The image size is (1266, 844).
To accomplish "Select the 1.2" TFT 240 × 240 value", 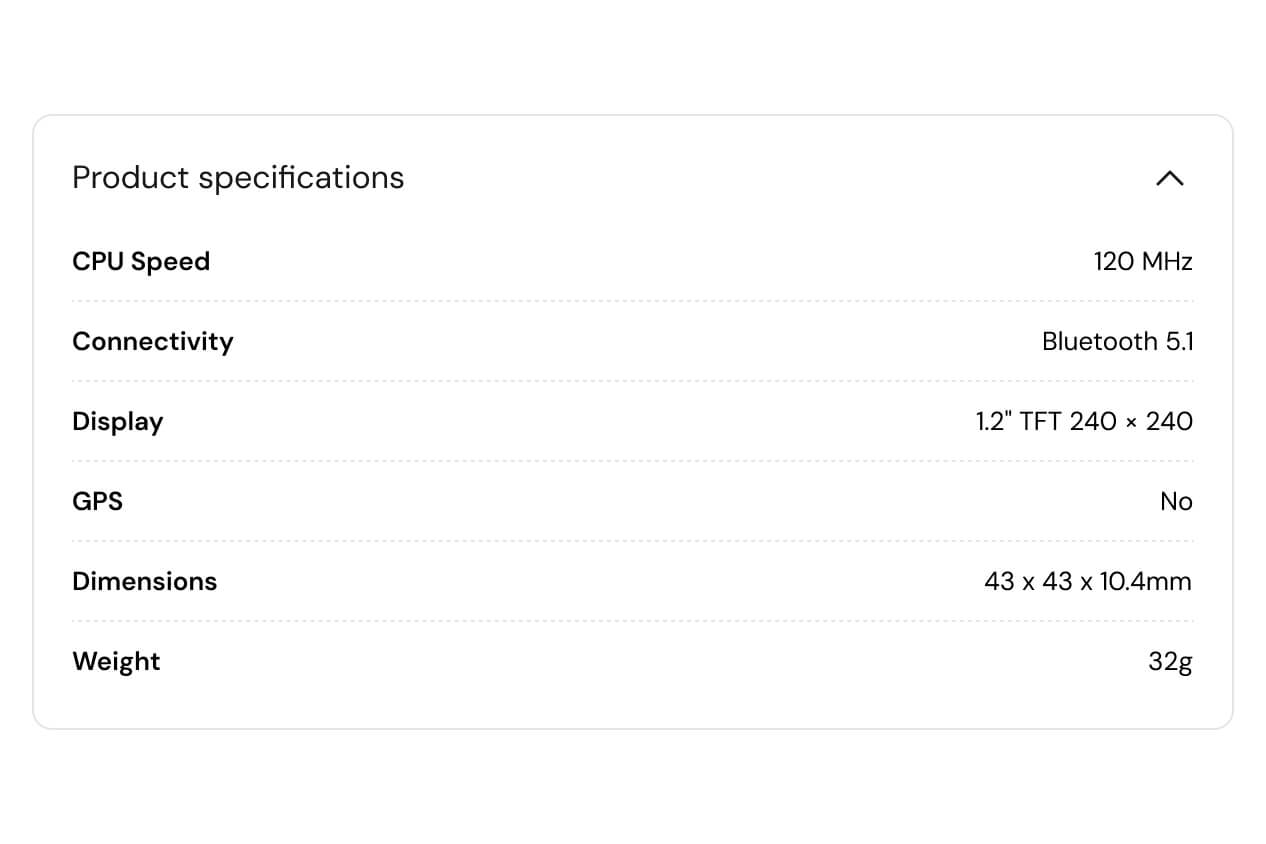I will (1084, 422).
